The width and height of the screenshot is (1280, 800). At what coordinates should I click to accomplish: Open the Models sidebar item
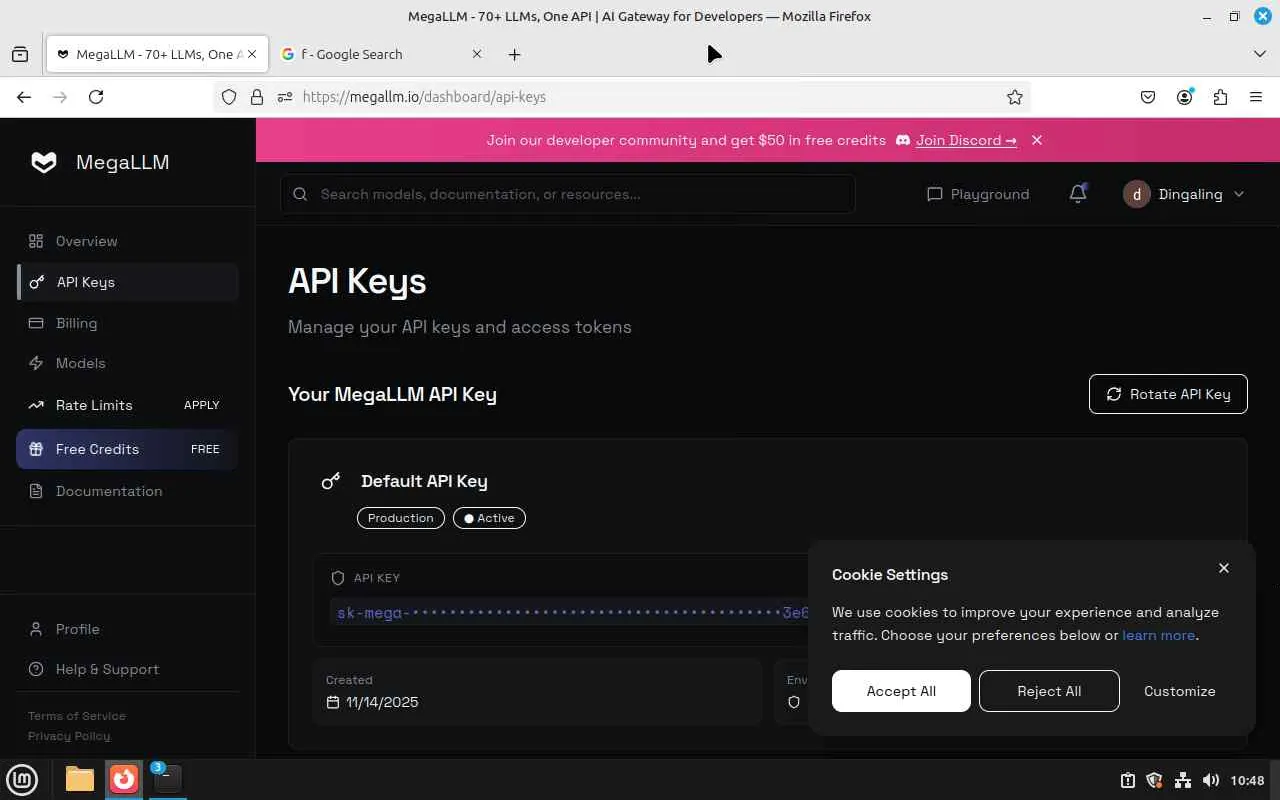(127, 363)
